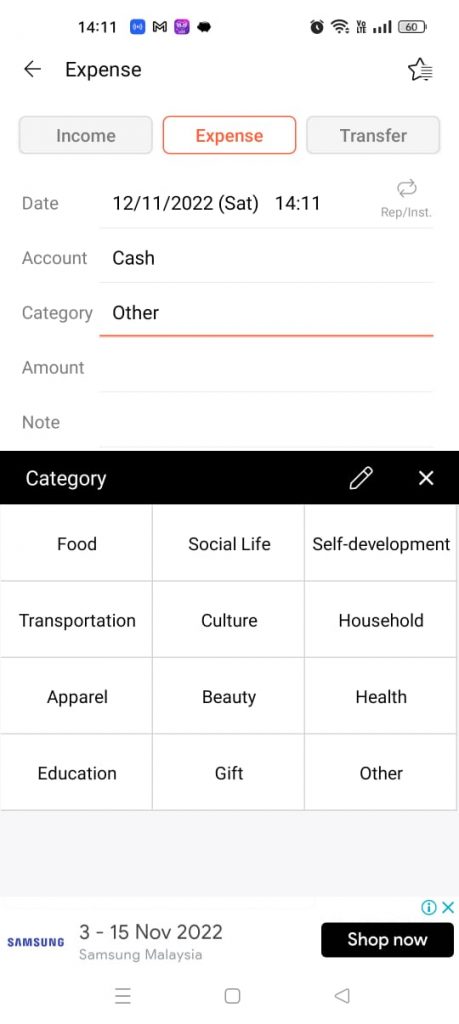
Task: Close the Category panel
Action: click(x=426, y=478)
